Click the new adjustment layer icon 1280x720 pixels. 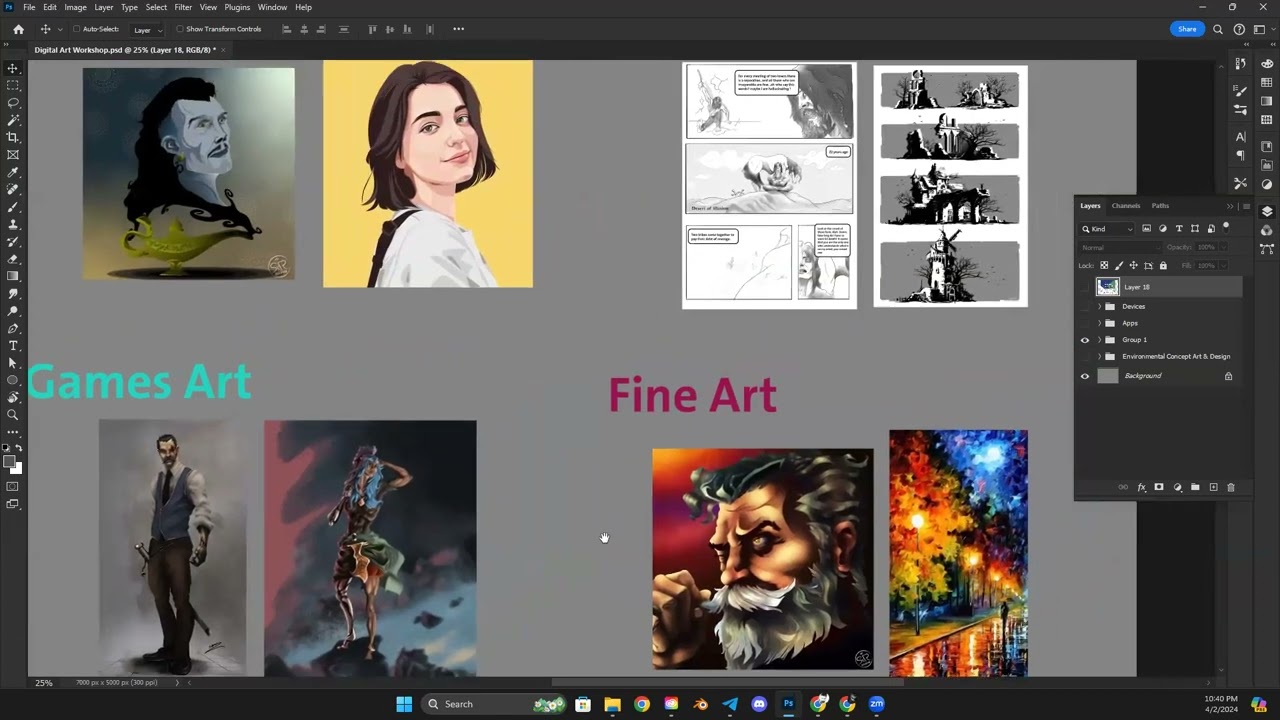pos(1177,487)
